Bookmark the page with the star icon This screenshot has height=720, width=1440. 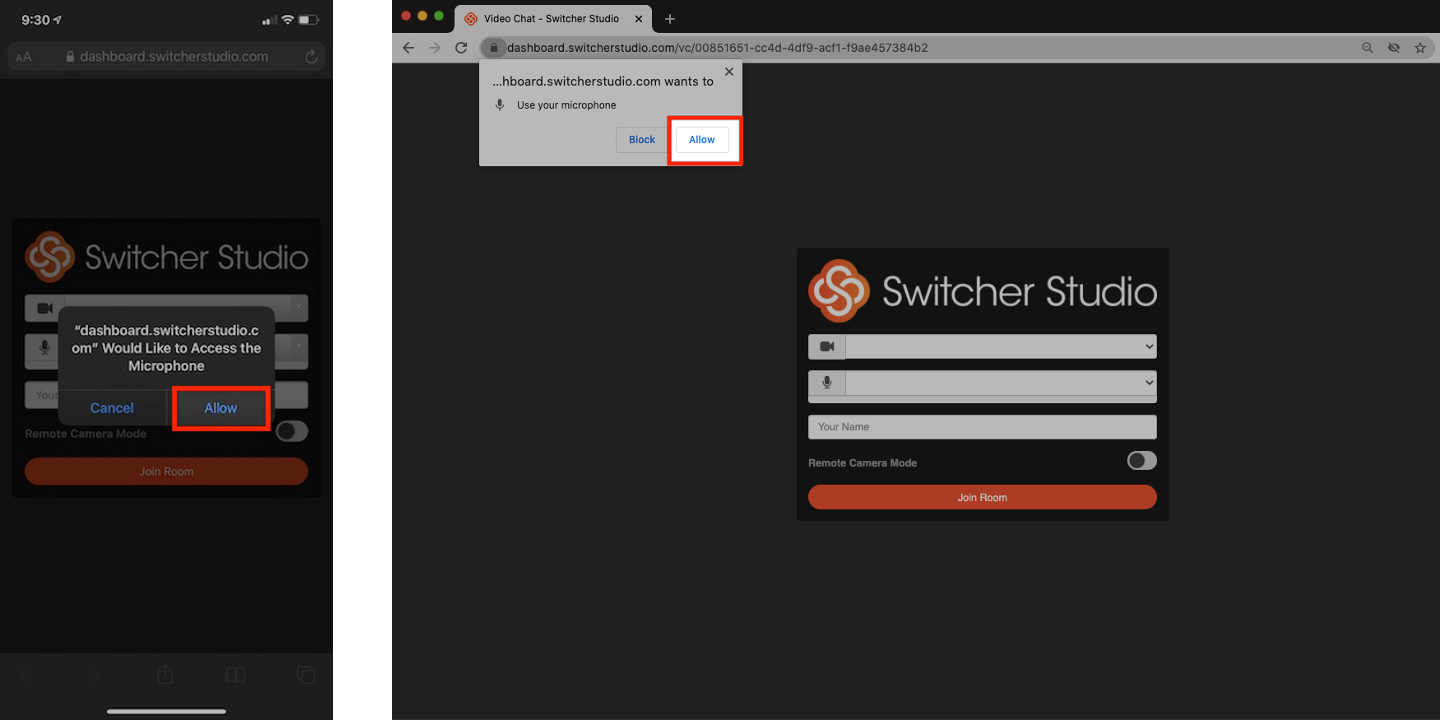(x=1420, y=48)
